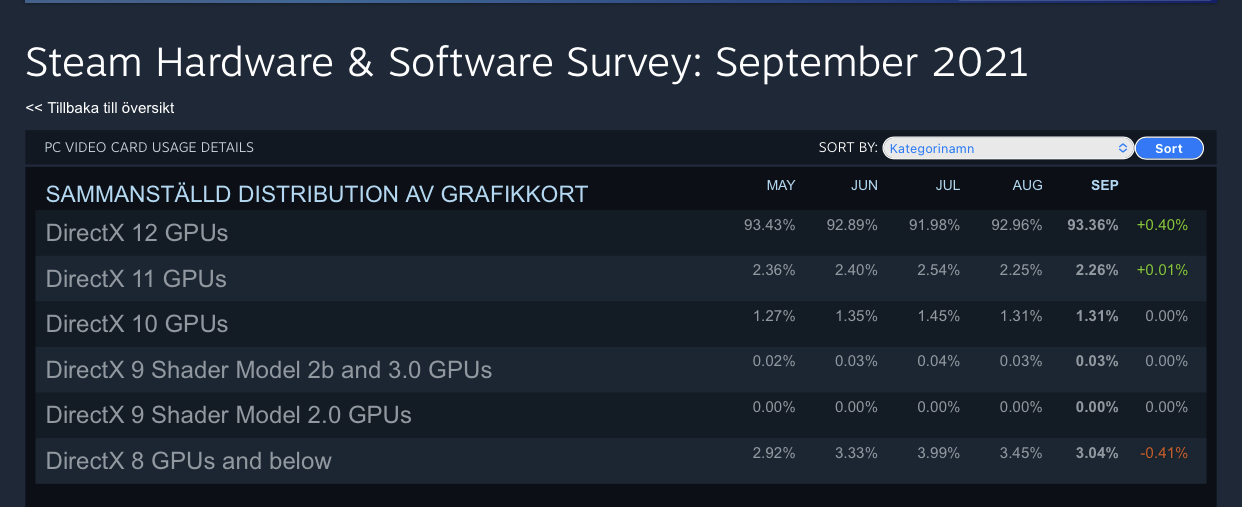Click the AUG column header
The image size is (1242, 507).
click(1027, 185)
